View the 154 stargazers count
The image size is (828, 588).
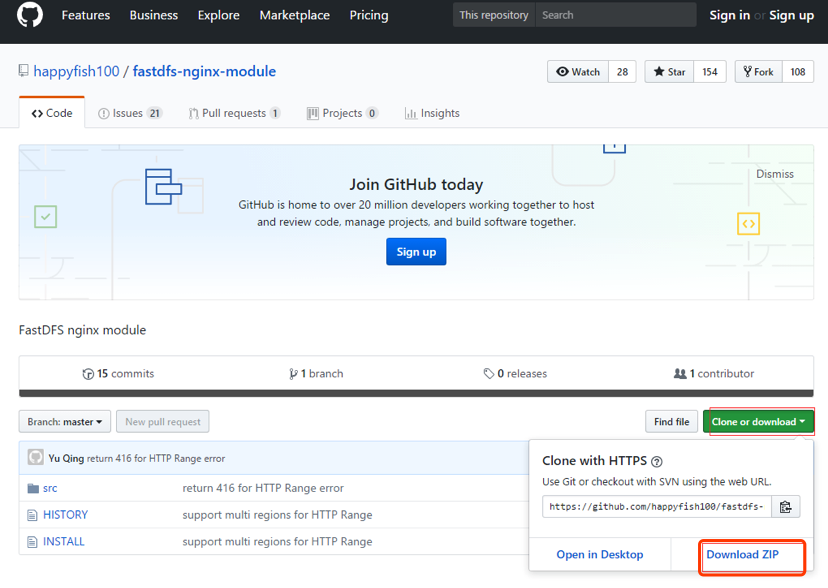pyautogui.click(x=710, y=72)
